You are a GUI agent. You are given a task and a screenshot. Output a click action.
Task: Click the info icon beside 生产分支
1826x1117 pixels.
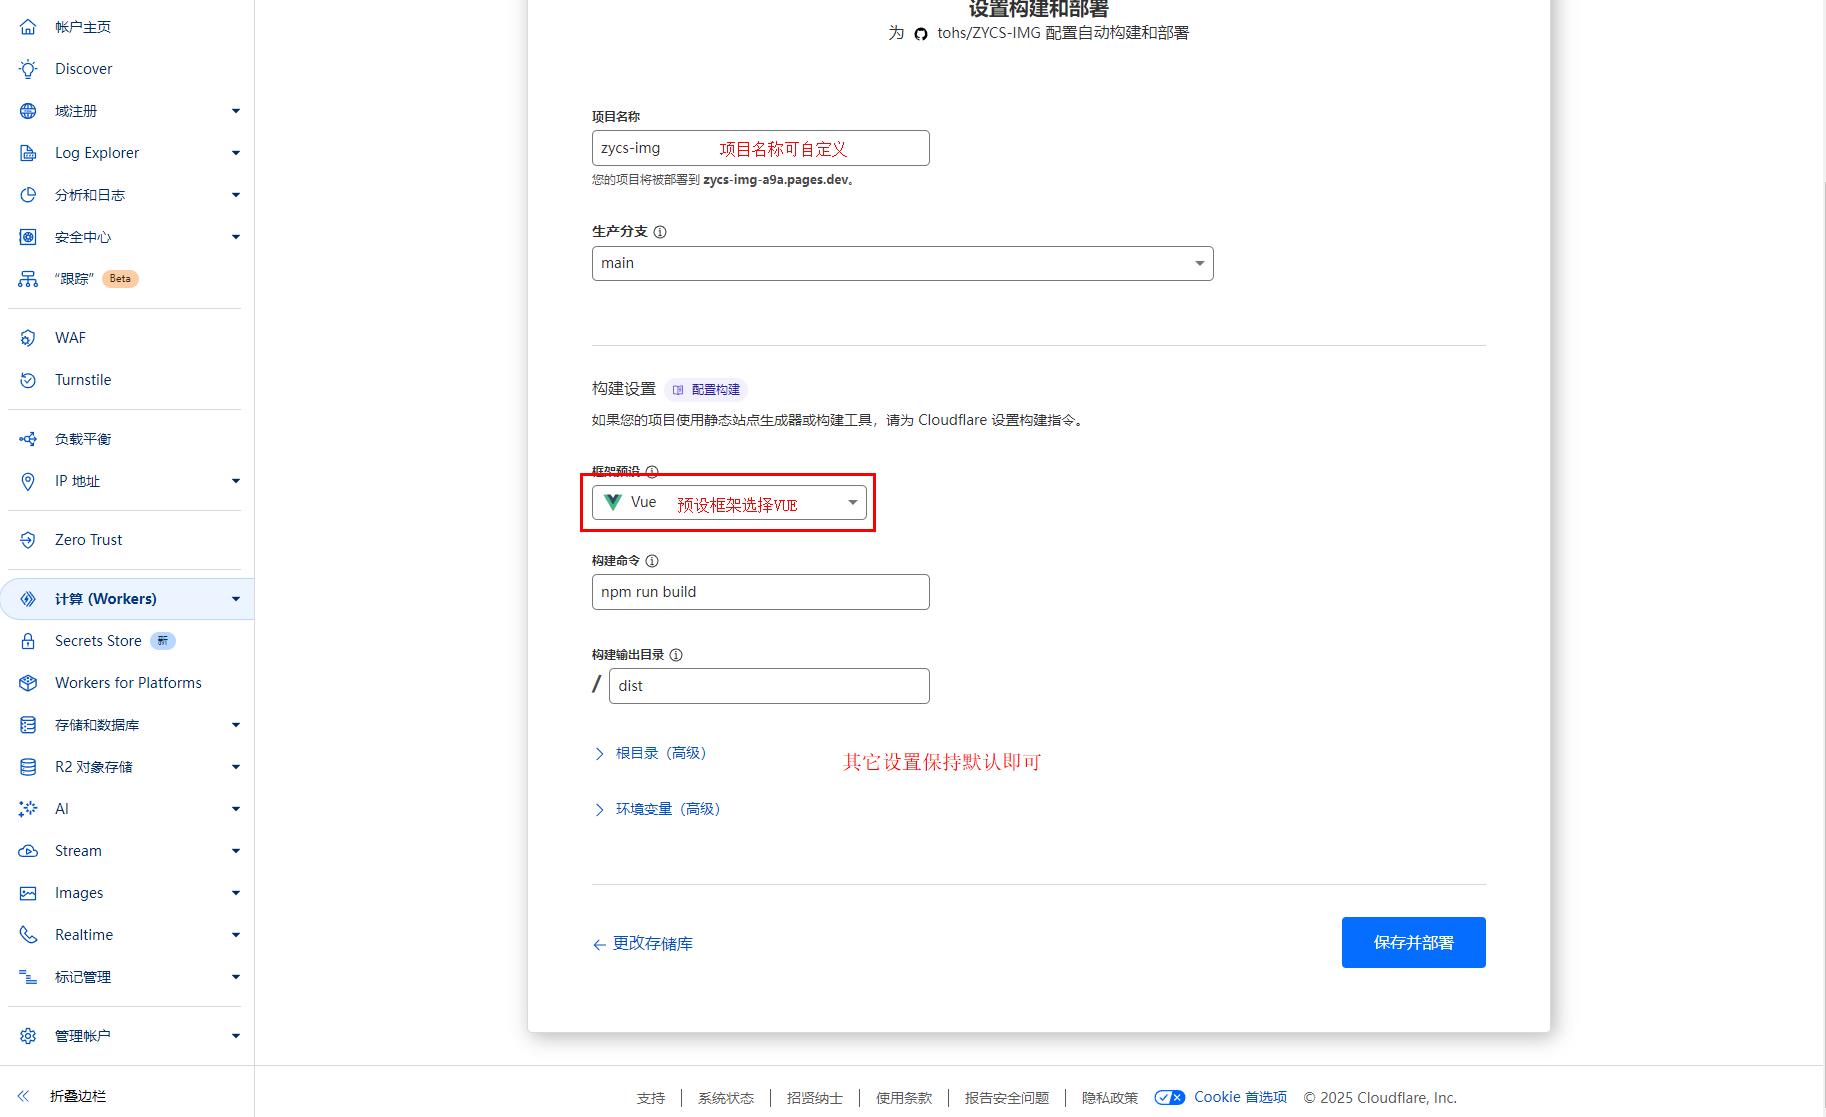coord(660,232)
